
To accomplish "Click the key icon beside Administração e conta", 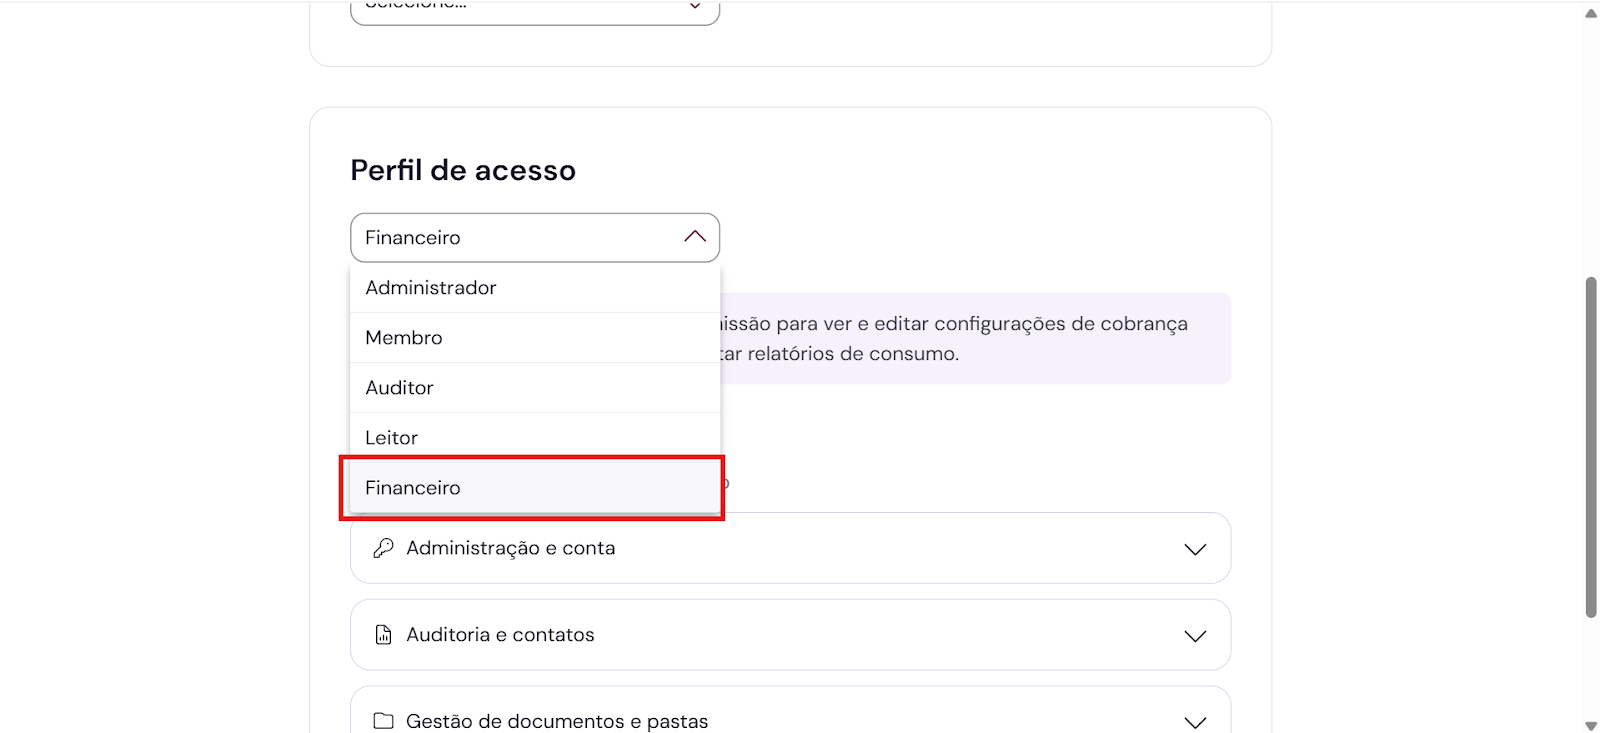I will [x=383, y=548].
